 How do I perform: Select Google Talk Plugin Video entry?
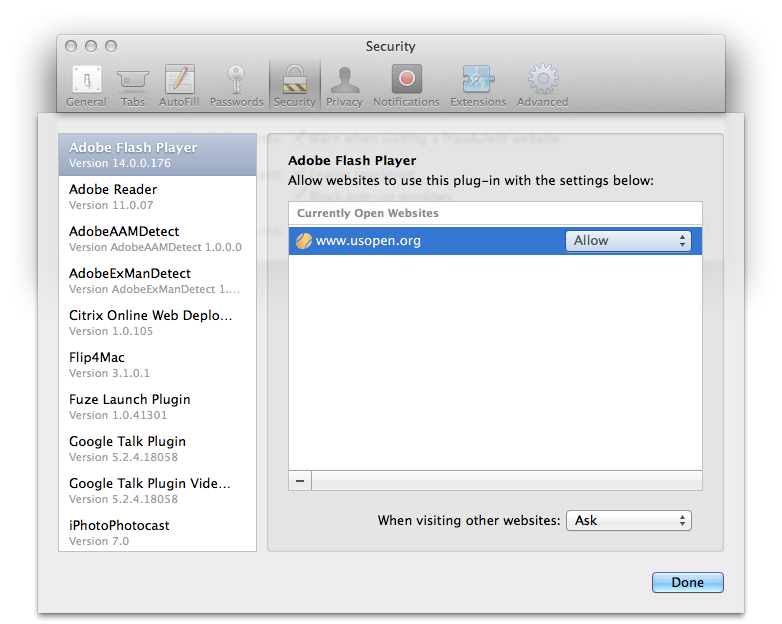(158, 490)
